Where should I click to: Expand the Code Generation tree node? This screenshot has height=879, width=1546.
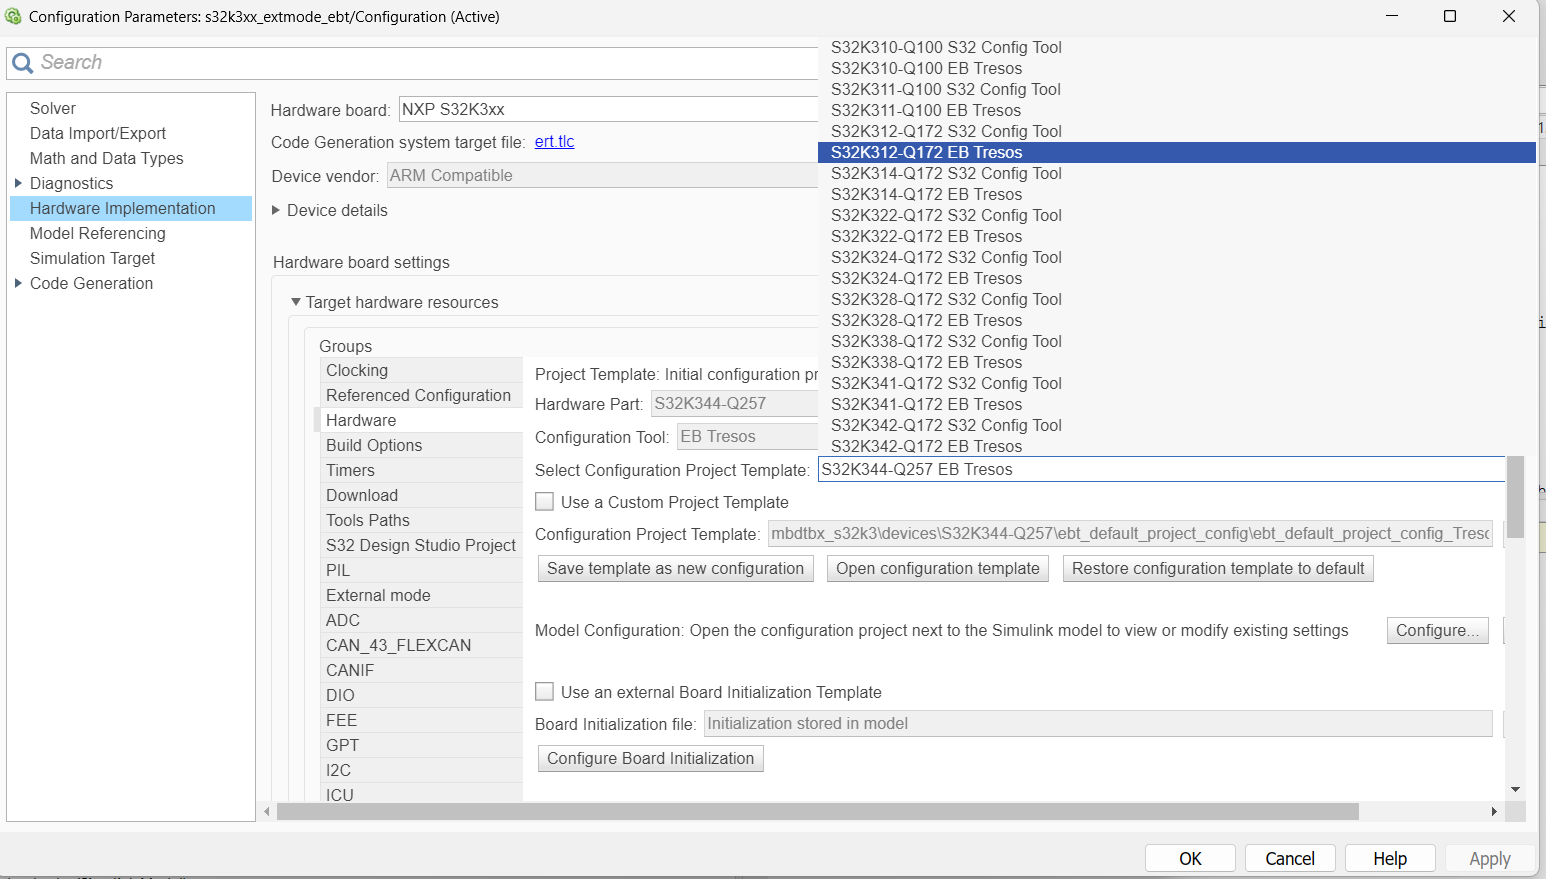click(x=17, y=283)
